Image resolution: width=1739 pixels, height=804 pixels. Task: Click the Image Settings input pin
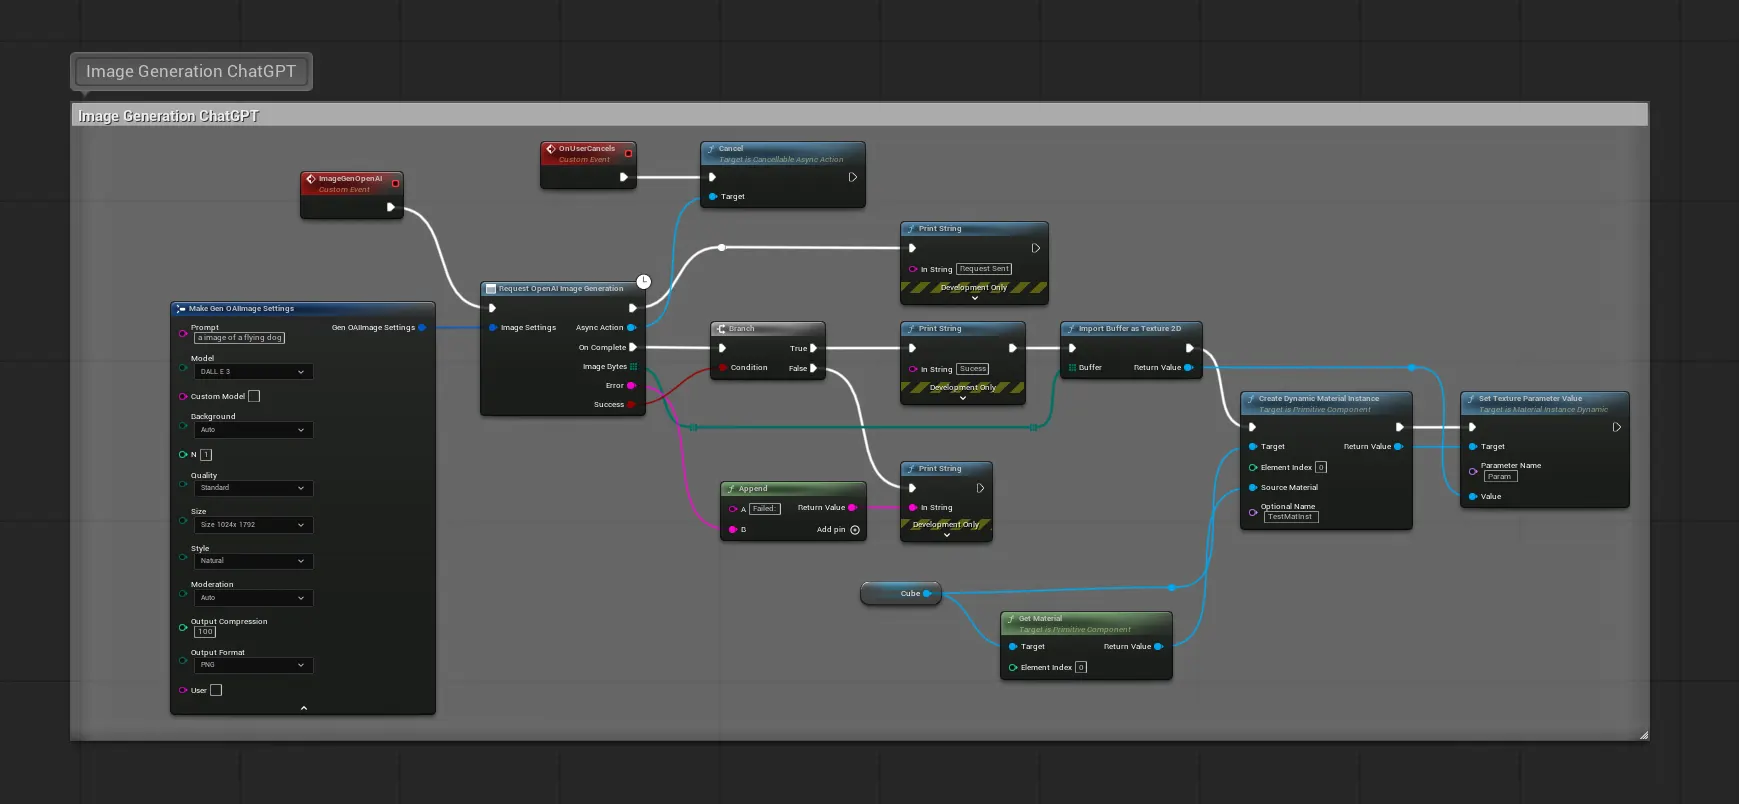pos(493,327)
